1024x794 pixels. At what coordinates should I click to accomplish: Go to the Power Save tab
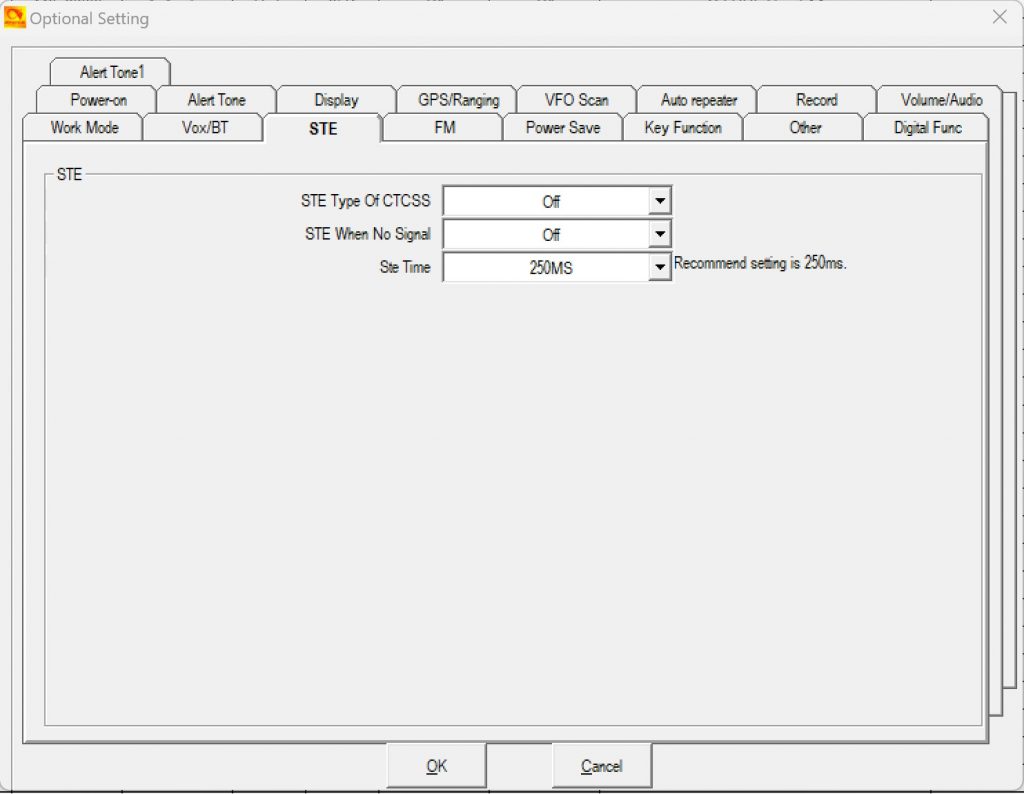pyautogui.click(x=563, y=128)
